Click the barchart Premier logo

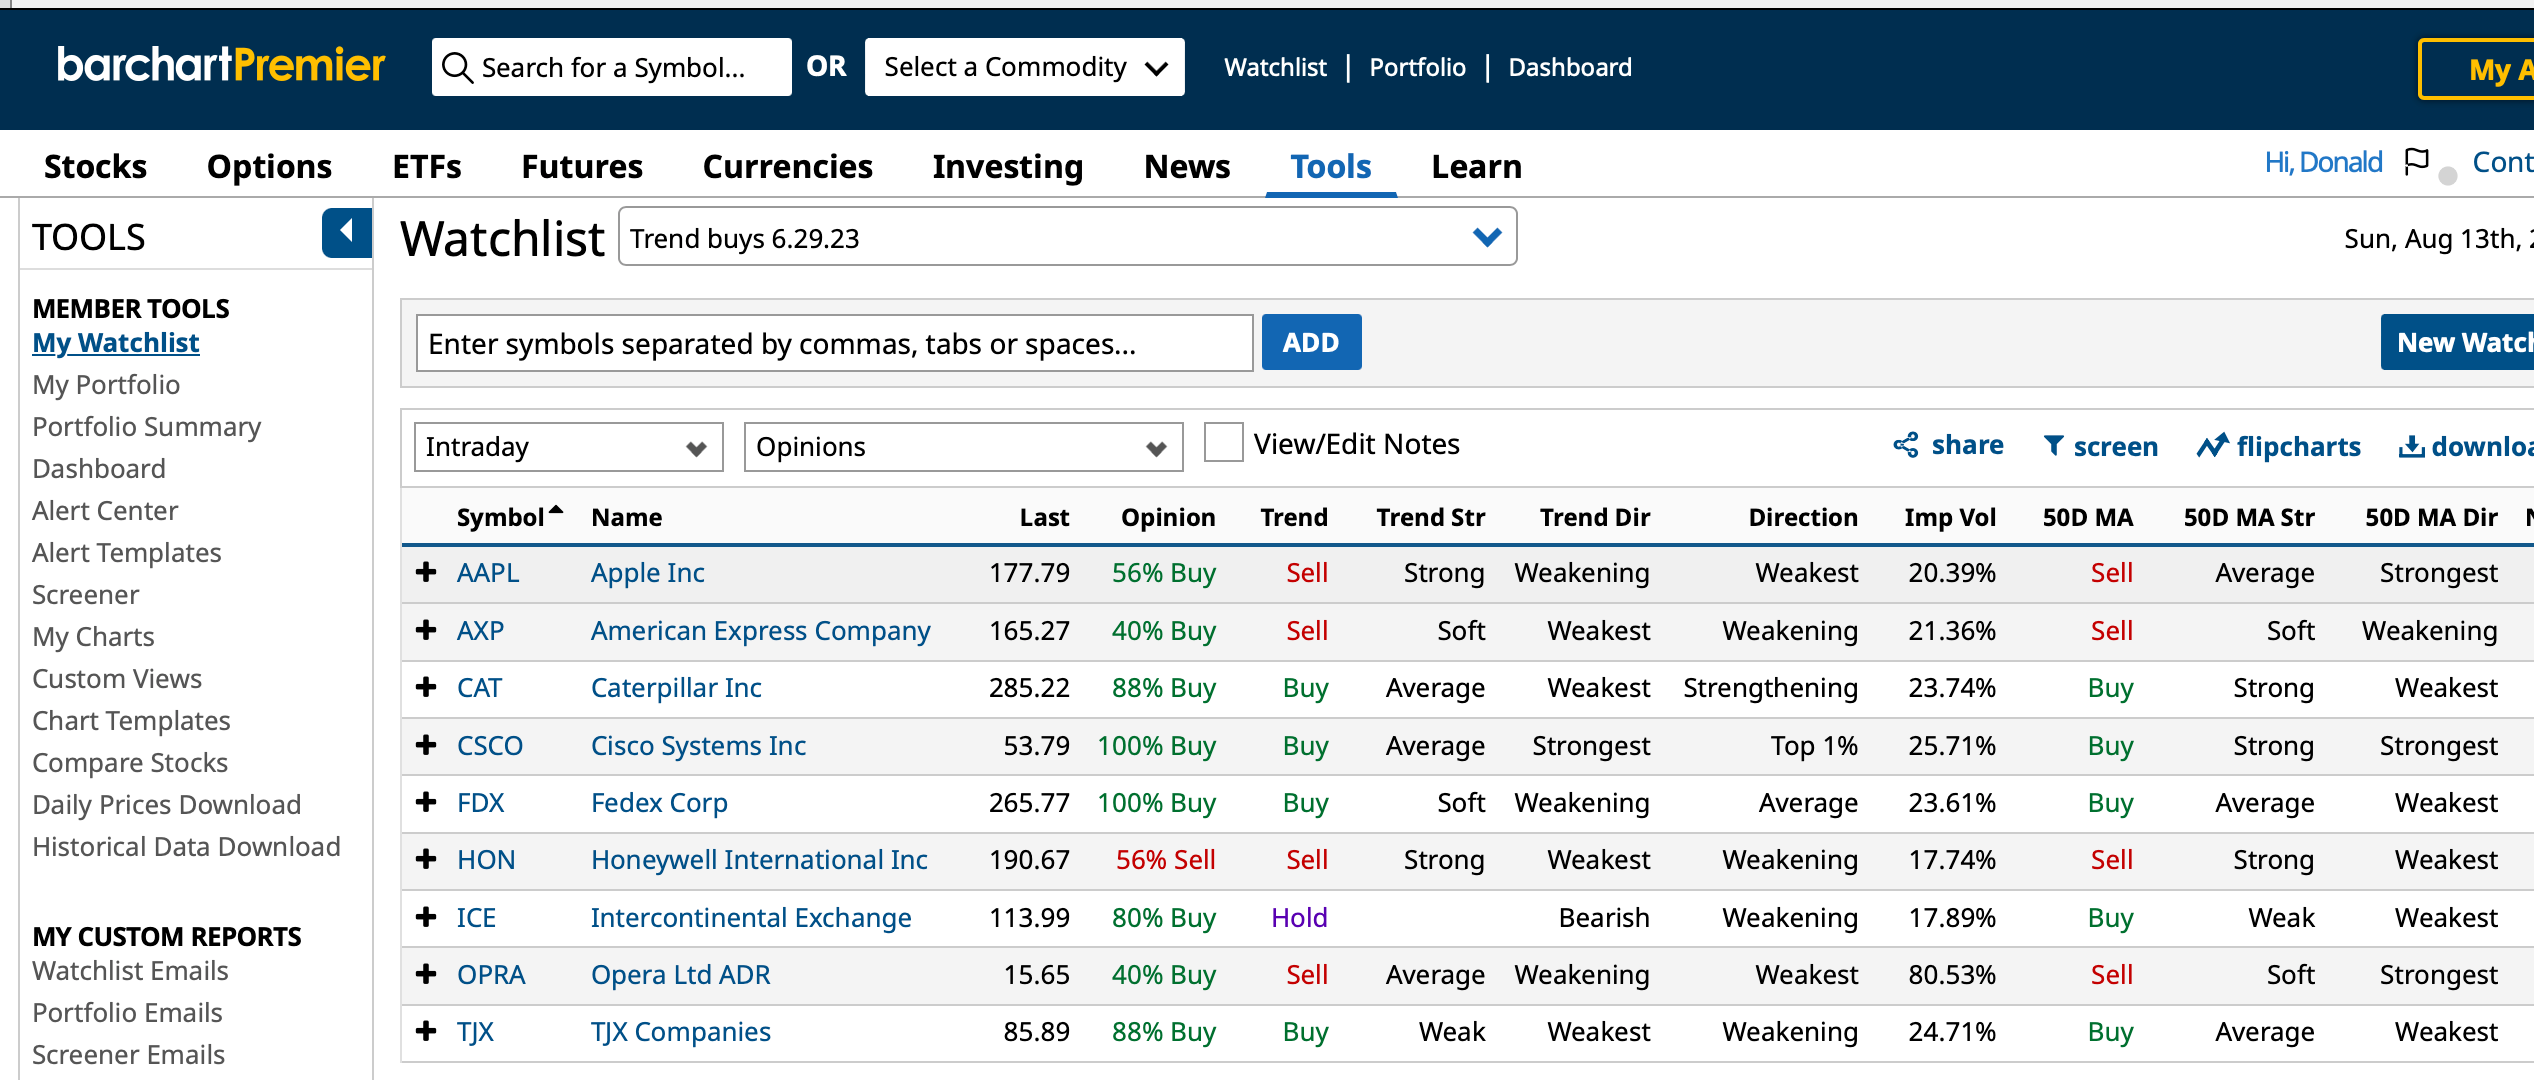coord(221,66)
